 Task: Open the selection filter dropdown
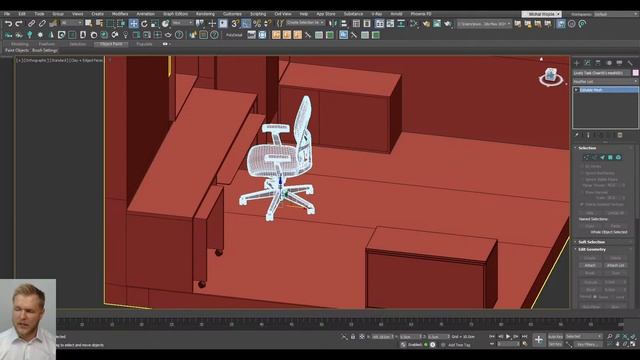pos(71,23)
